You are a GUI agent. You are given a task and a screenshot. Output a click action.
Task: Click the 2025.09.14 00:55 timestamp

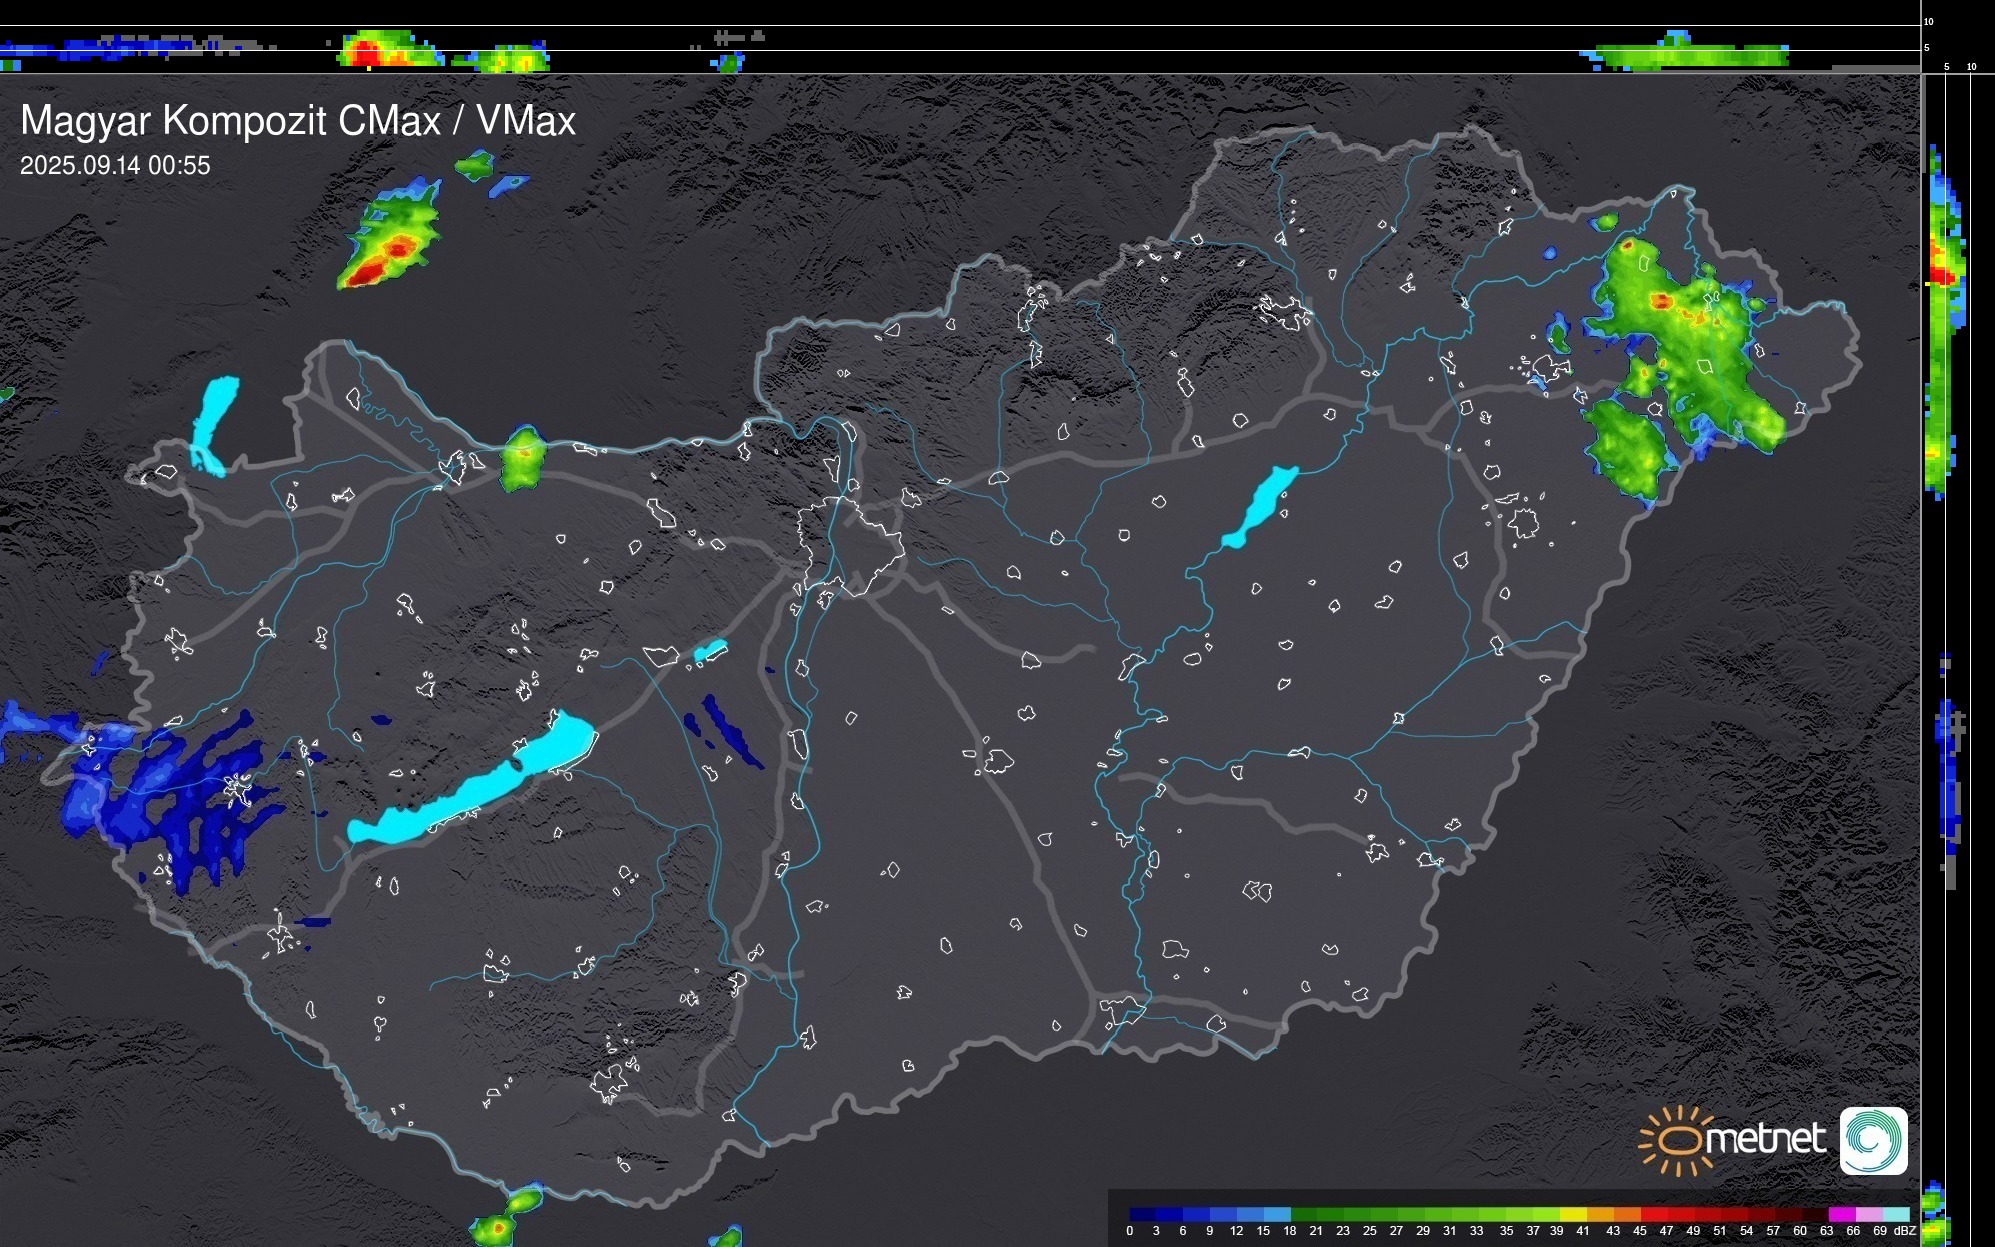tap(115, 166)
